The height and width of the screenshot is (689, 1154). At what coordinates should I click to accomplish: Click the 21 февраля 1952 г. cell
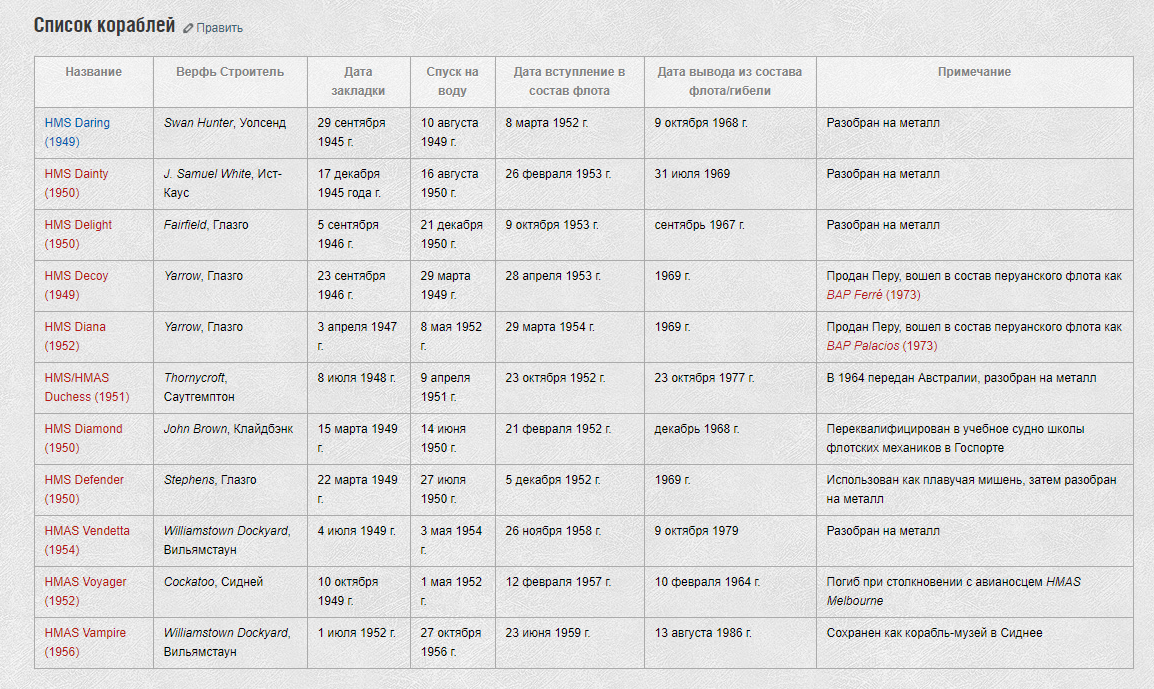click(570, 438)
